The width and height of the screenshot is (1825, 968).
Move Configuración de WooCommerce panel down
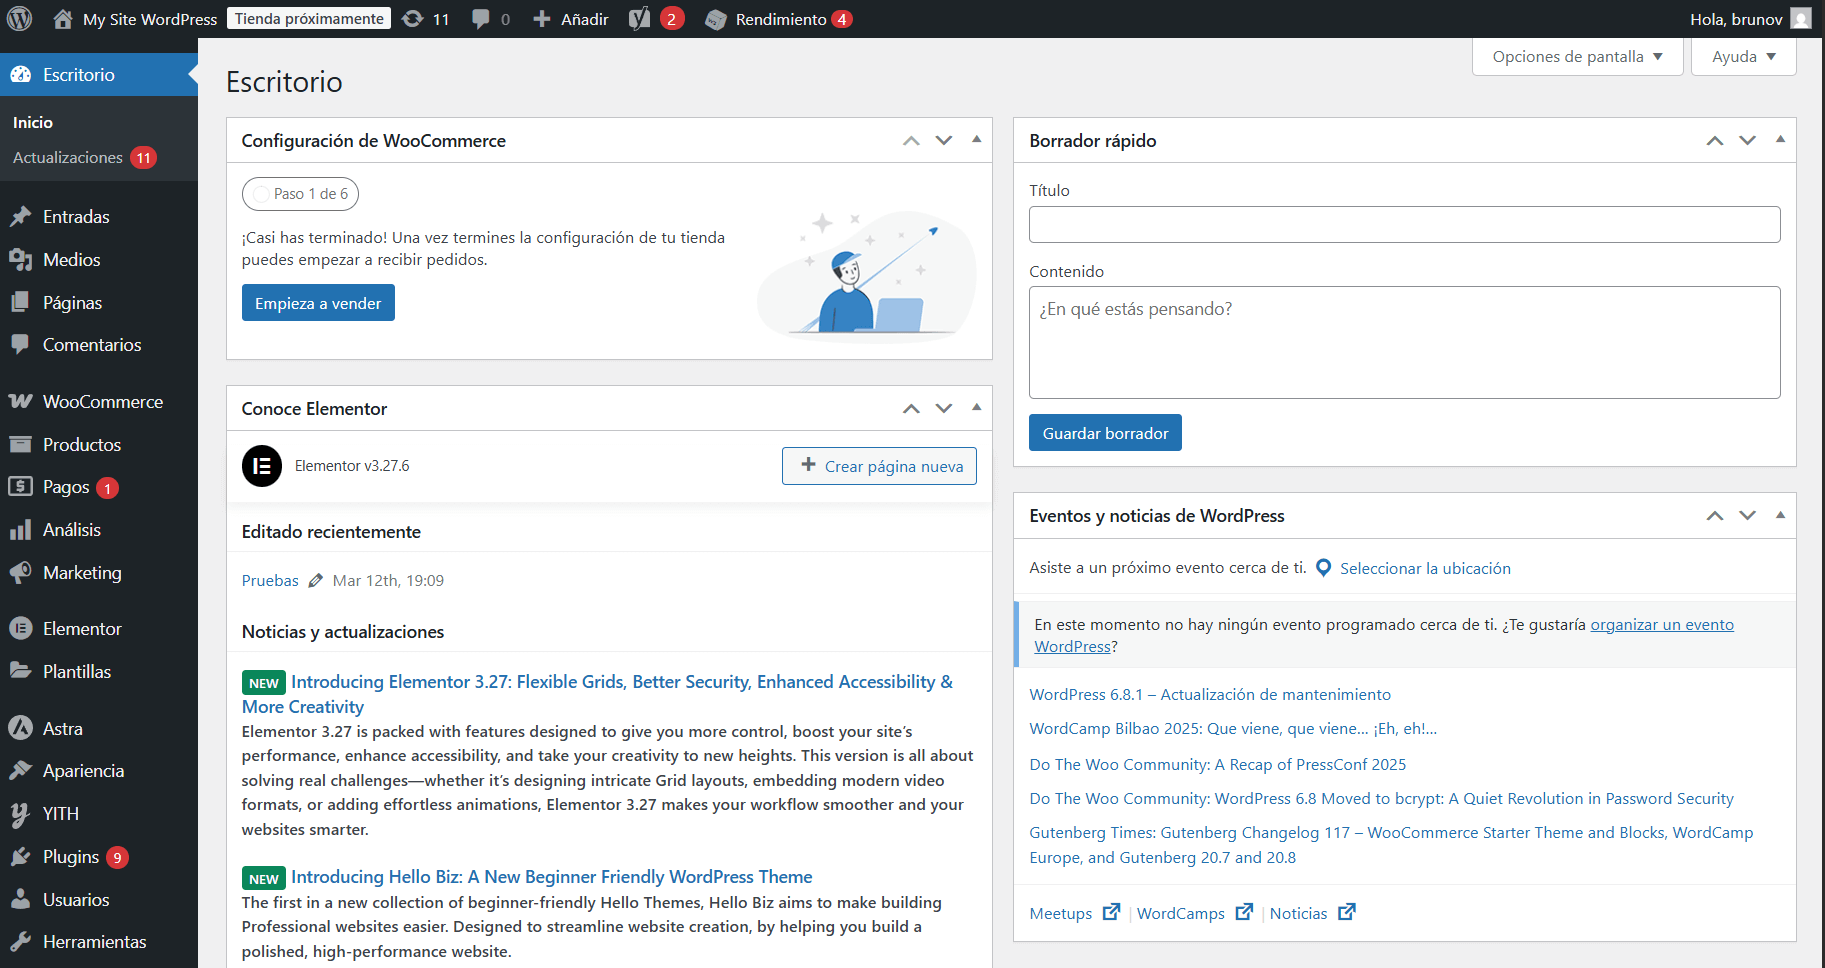click(x=944, y=141)
